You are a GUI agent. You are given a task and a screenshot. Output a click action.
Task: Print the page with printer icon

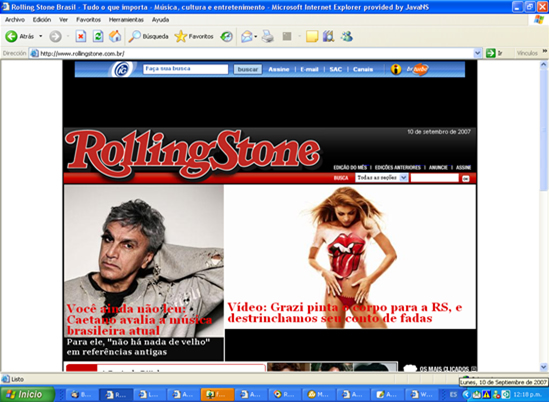coord(268,36)
